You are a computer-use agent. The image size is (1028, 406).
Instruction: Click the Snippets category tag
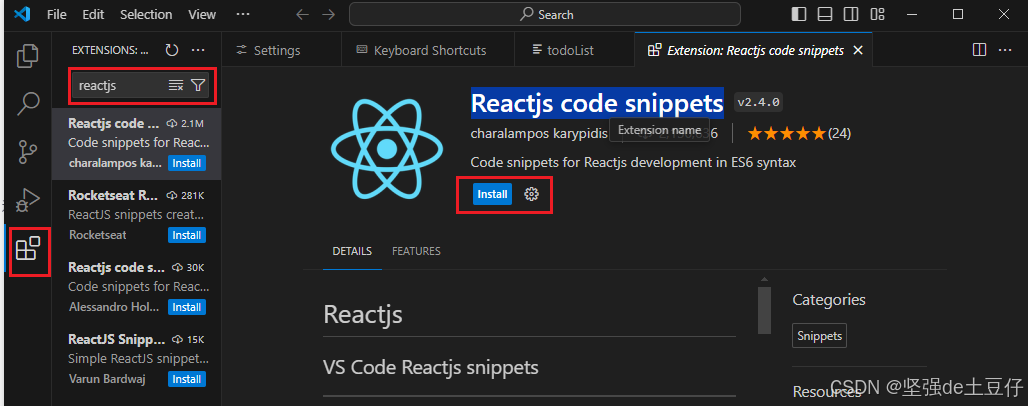coord(820,336)
